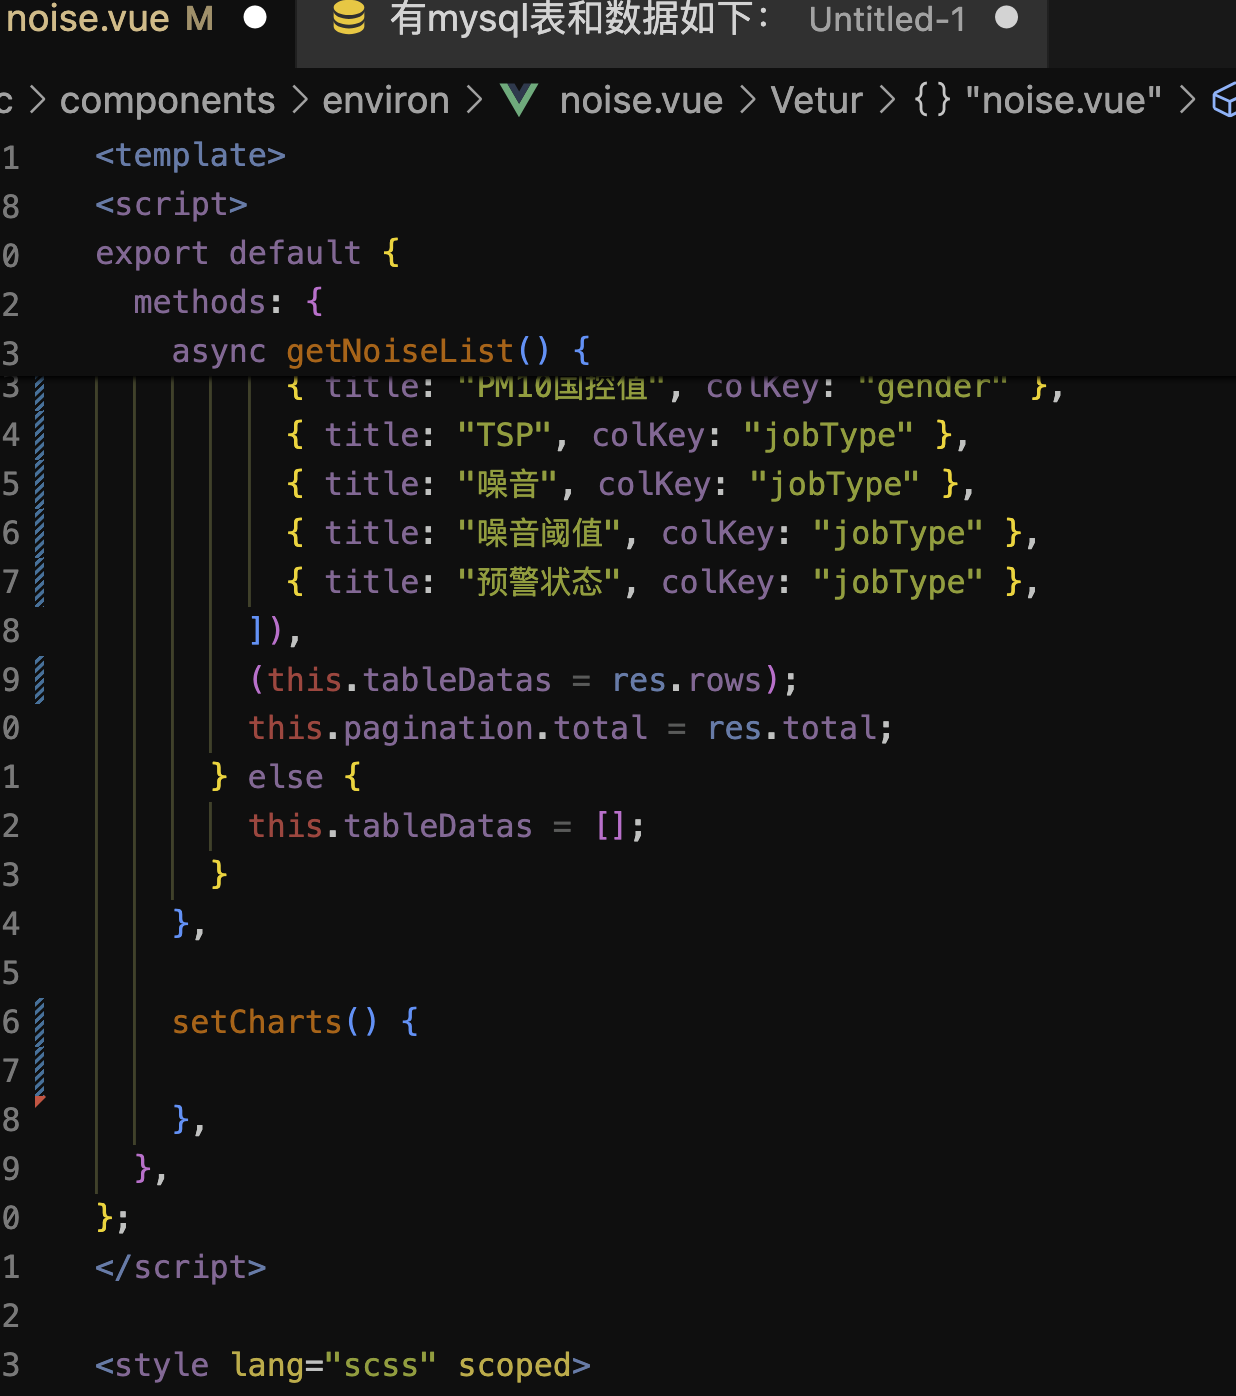
Task: Click the lang="scss" attribute
Action: point(334,1365)
